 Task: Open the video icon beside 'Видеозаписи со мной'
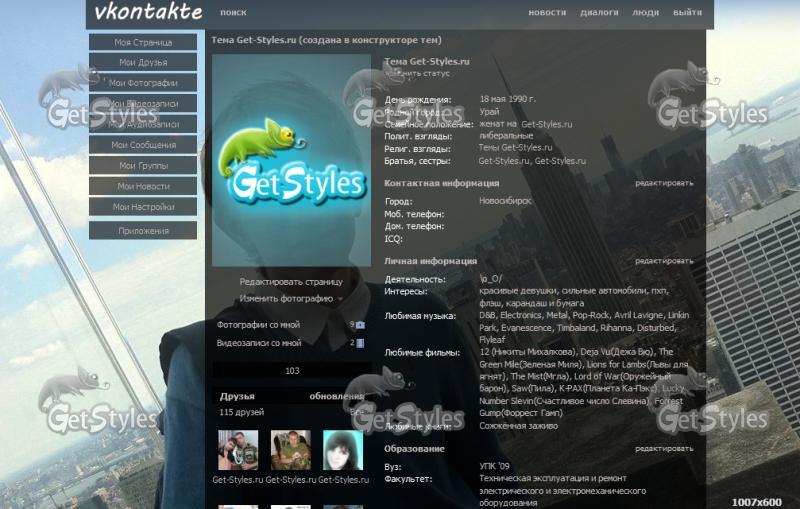(x=360, y=343)
